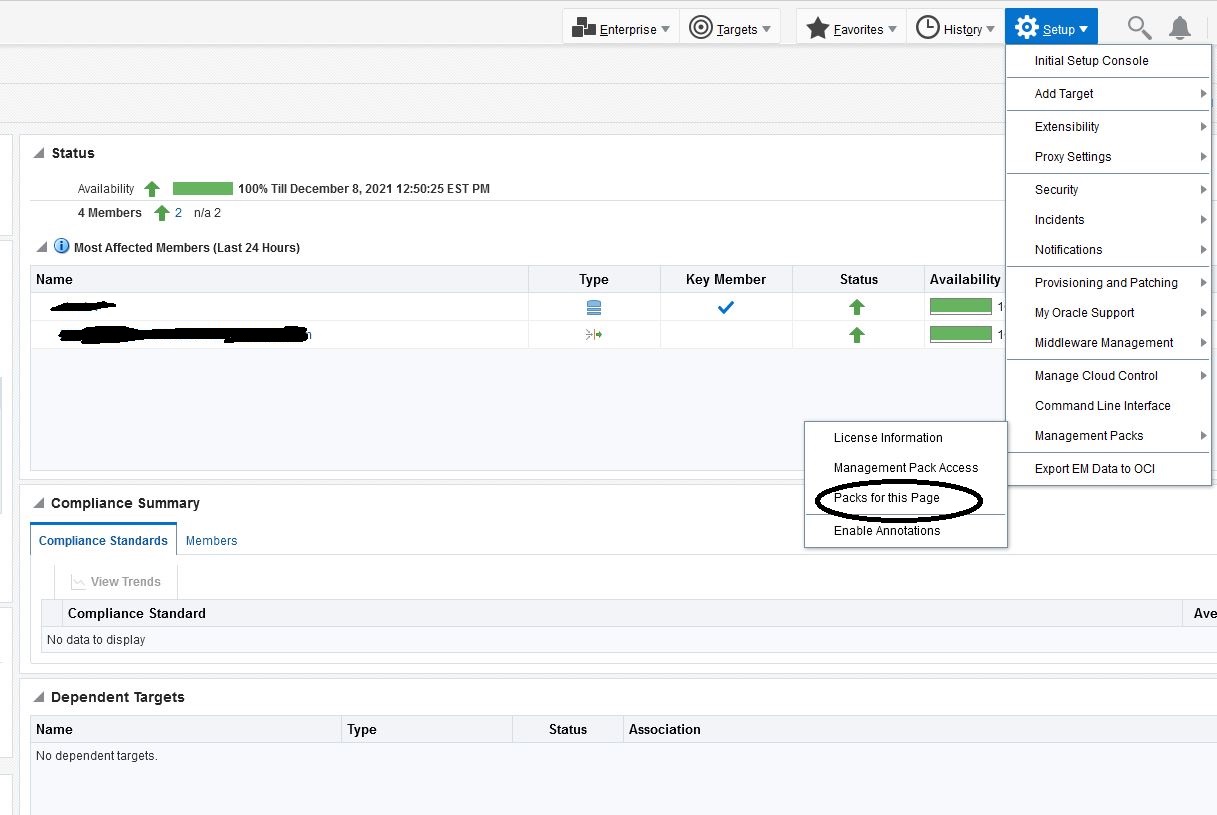Open the notifications bell icon

[1180, 28]
